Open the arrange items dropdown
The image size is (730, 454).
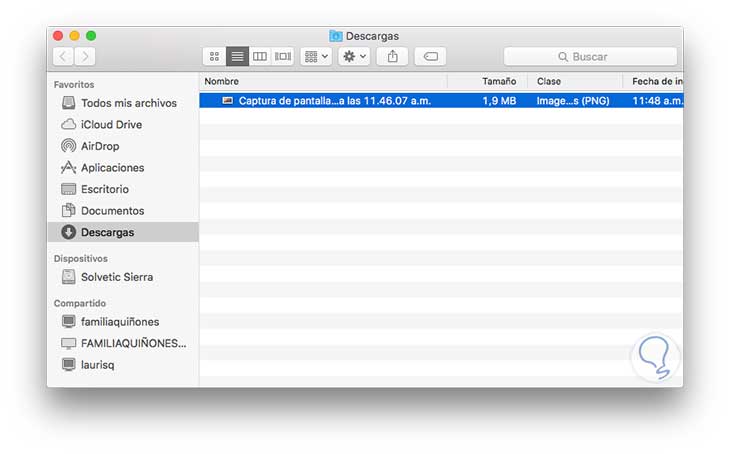[316, 56]
